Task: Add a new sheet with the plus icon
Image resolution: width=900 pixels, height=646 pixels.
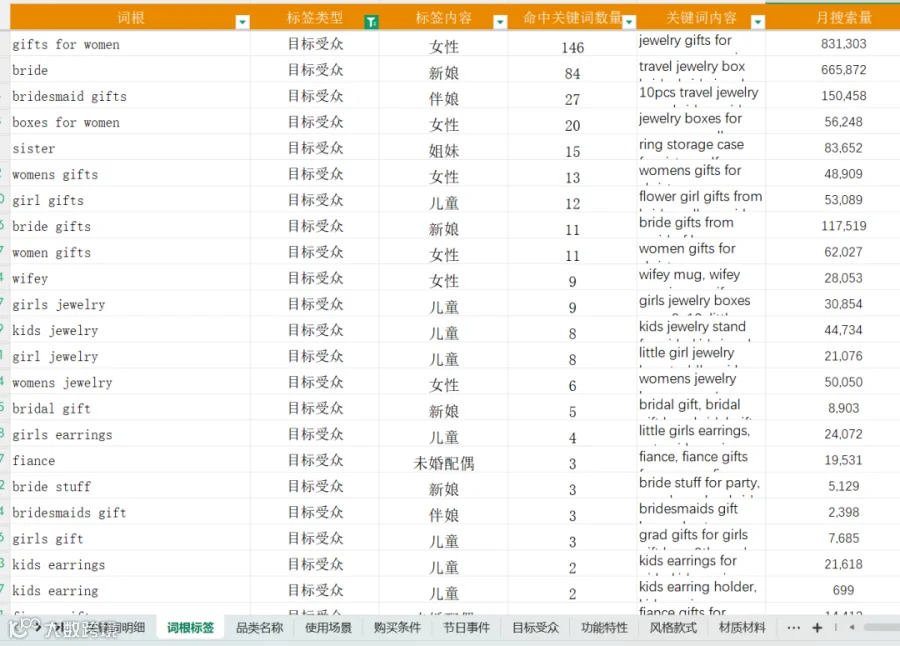Action: (x=817, y=628)
